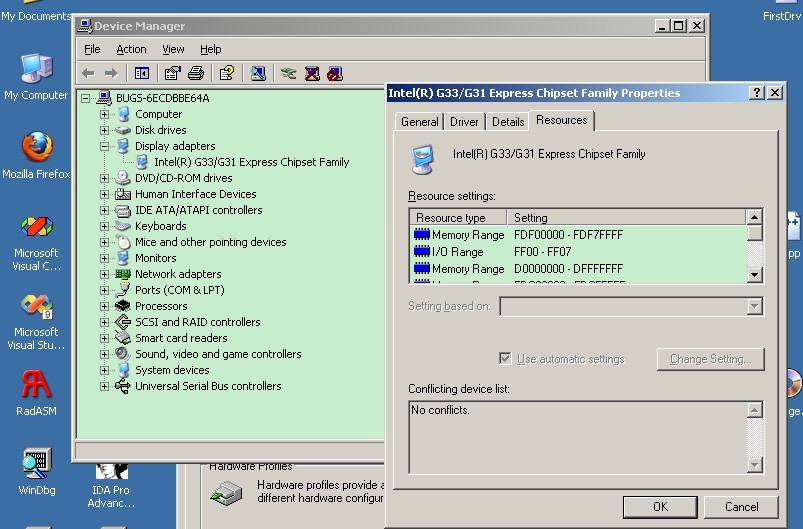Open the Action menu
This screenshot has height=529, width=803.
(x=131, y=49)
